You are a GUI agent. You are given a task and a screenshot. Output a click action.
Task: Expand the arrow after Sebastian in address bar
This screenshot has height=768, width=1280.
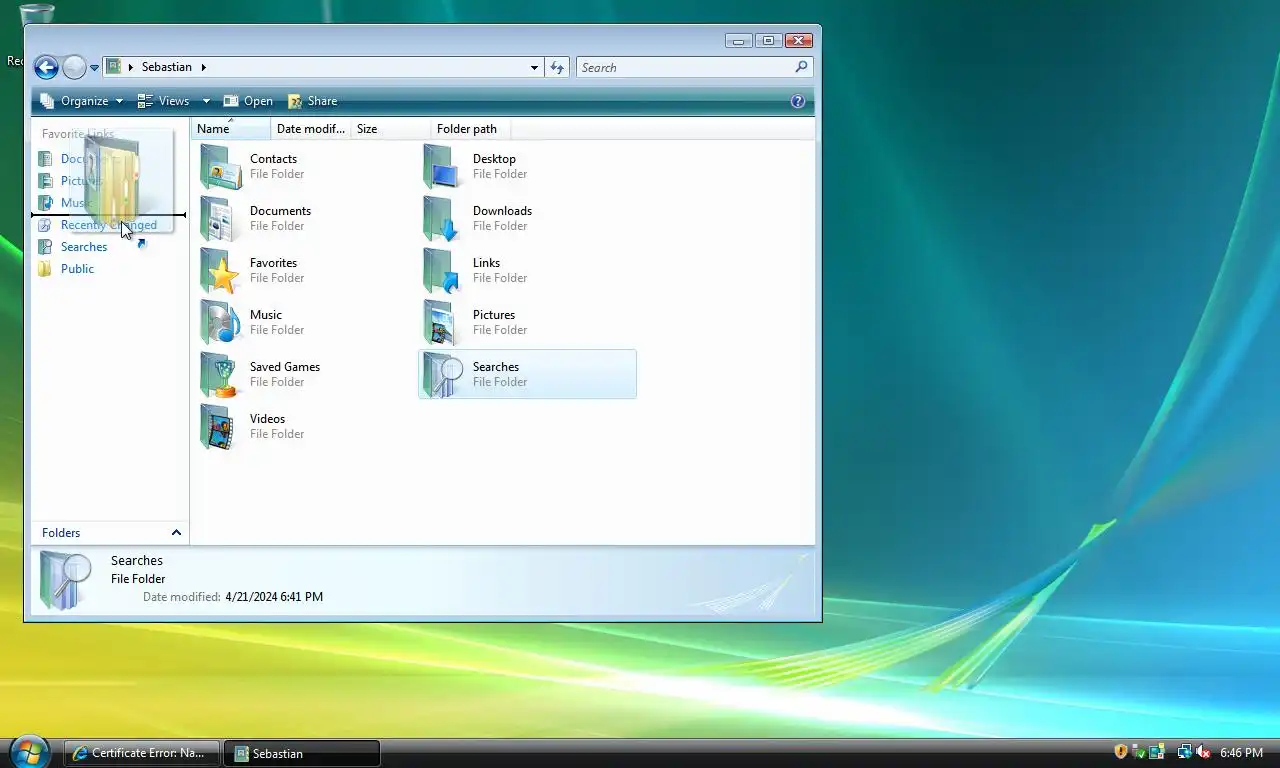tap(204, 67)
